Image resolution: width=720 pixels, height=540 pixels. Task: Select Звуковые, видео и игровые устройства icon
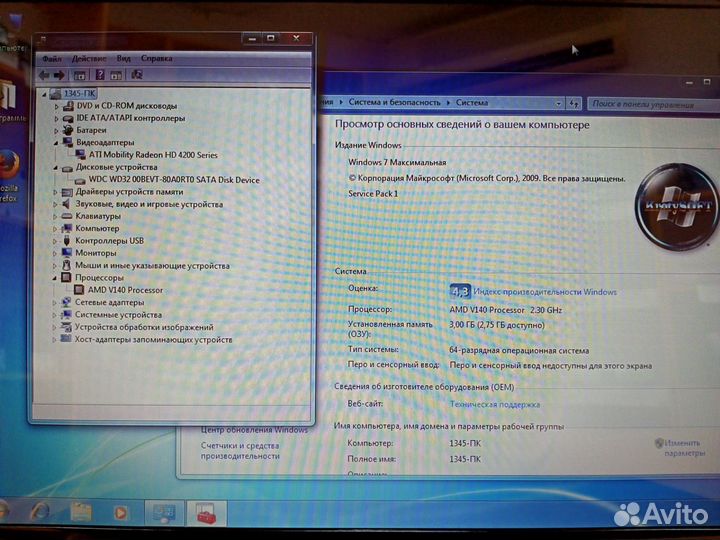67,204
